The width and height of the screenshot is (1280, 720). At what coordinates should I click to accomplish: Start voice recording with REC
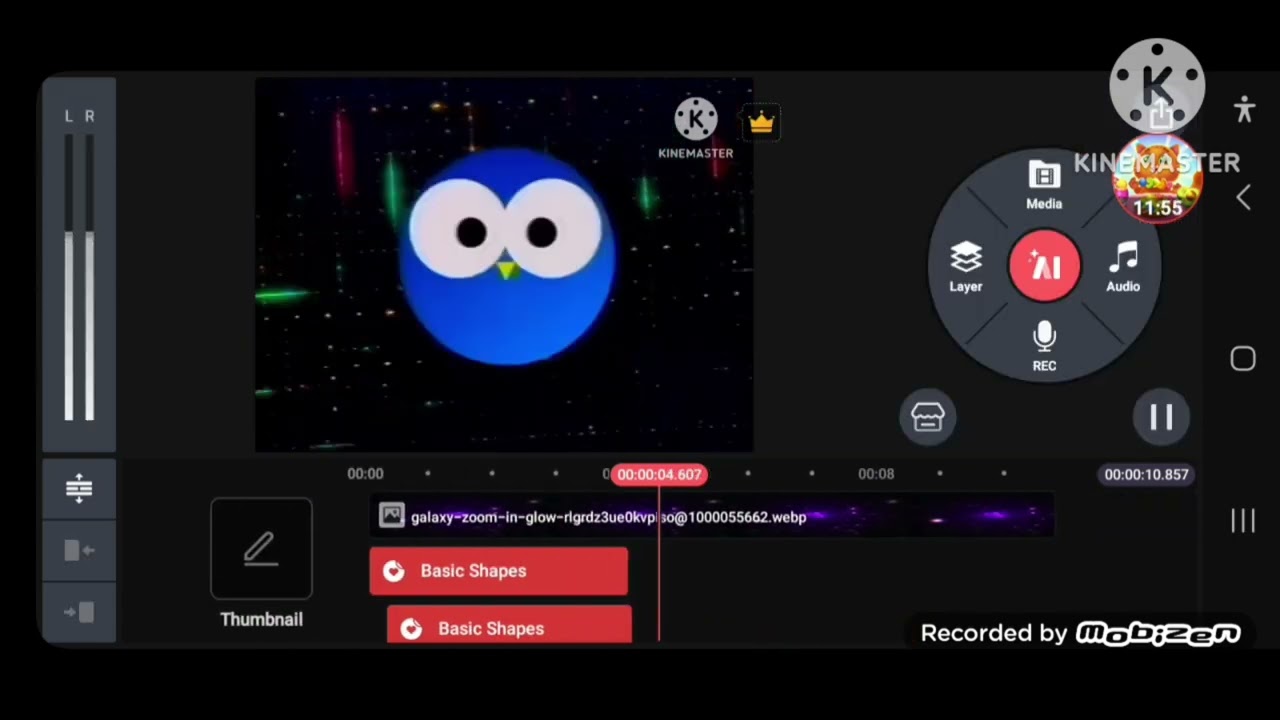click(1044, 346)
